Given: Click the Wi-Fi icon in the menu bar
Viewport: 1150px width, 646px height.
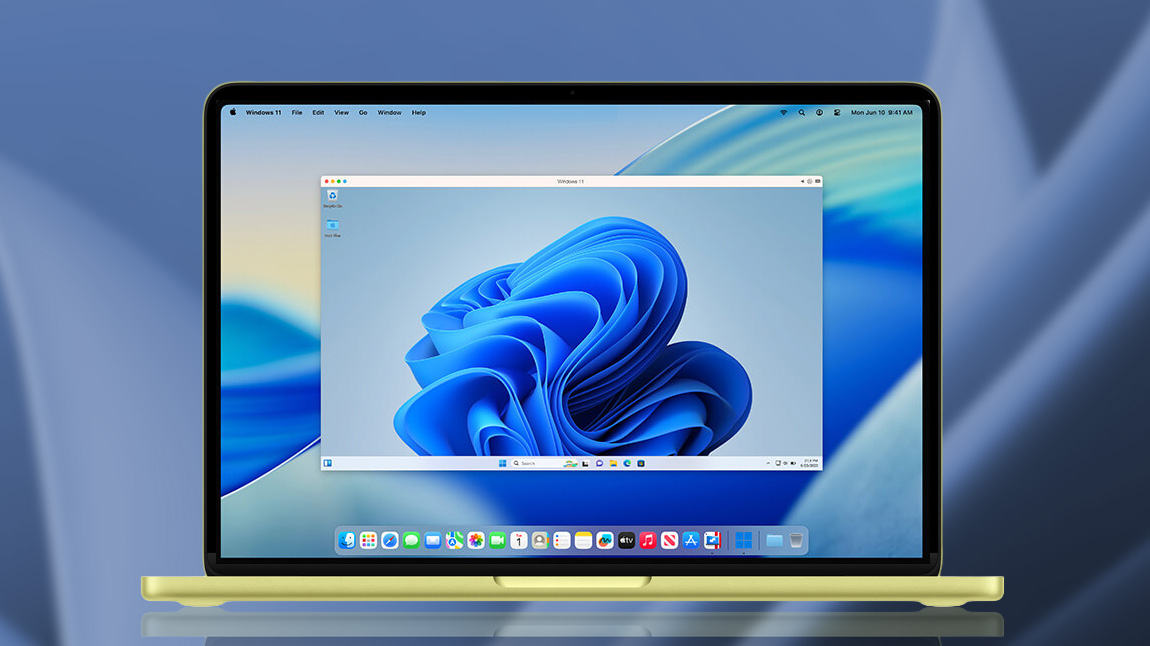Looking at the screenshot, I should point(783,112).
